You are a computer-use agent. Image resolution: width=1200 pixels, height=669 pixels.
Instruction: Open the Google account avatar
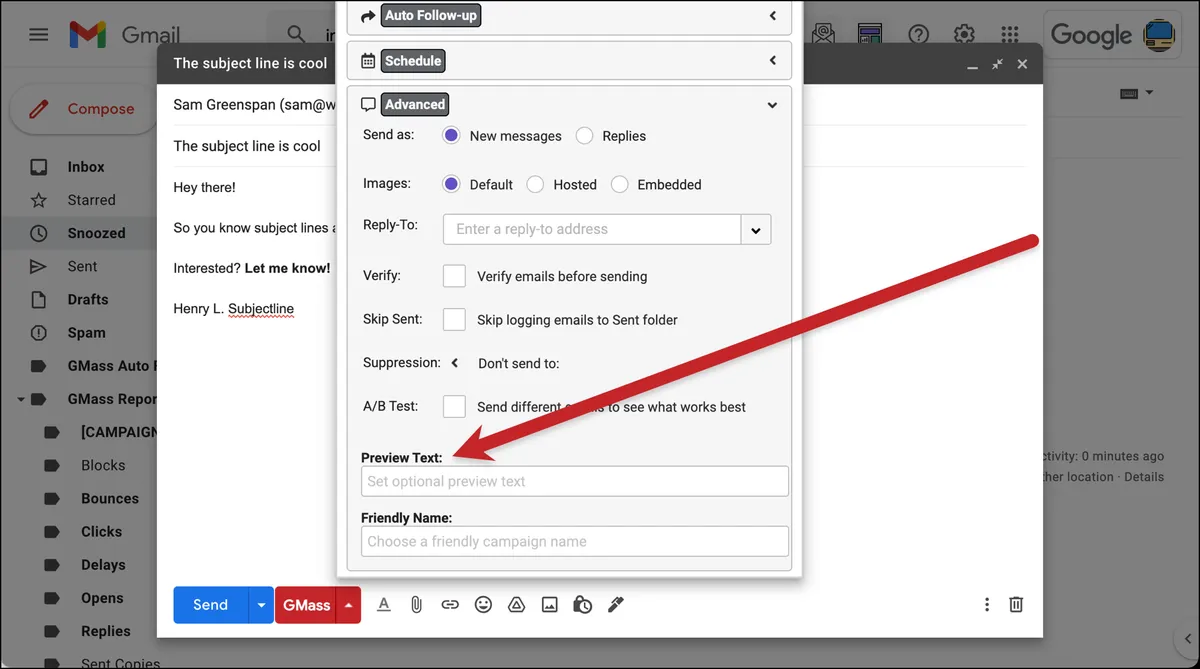pos(1160,34)
